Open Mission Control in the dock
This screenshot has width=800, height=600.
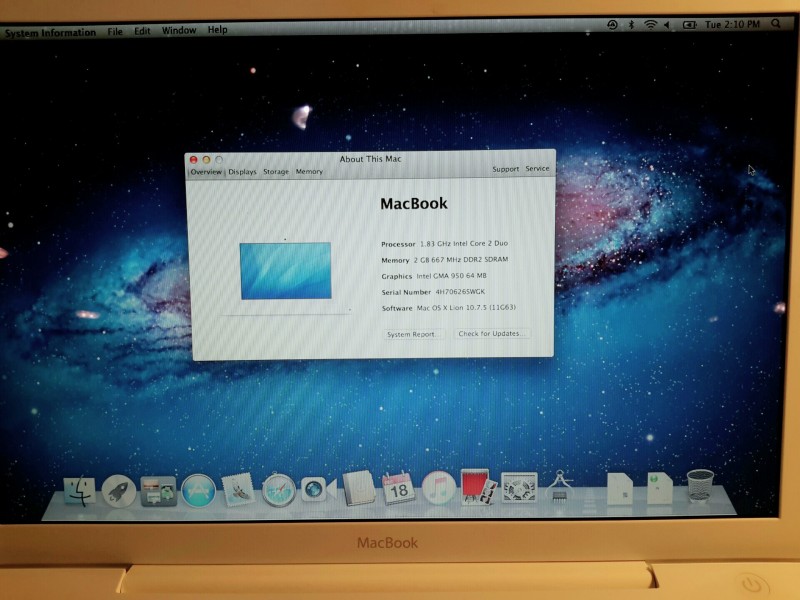159,491
